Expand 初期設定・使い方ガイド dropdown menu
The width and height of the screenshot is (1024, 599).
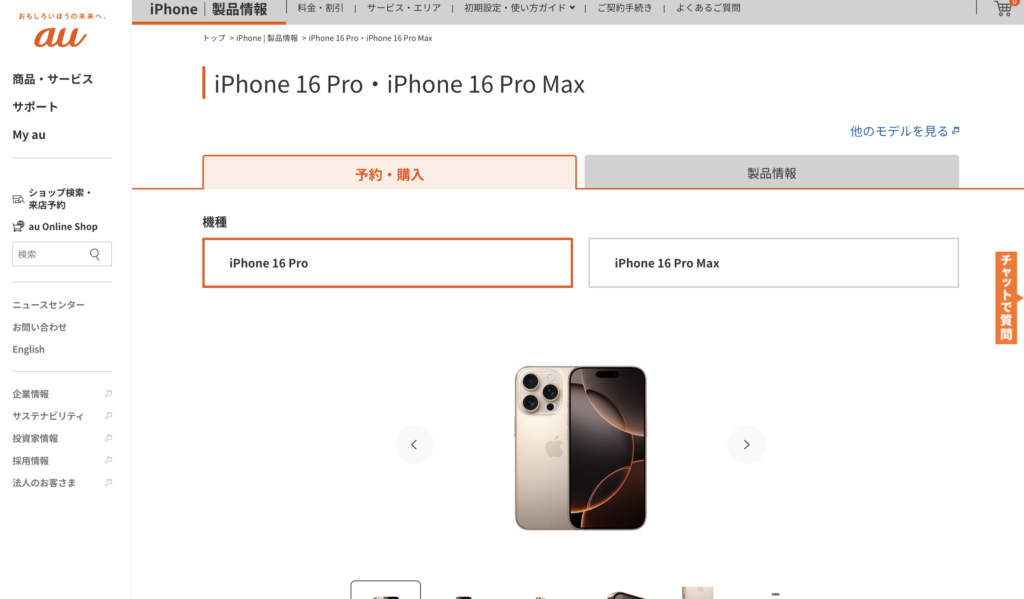[x=519, y=8]
